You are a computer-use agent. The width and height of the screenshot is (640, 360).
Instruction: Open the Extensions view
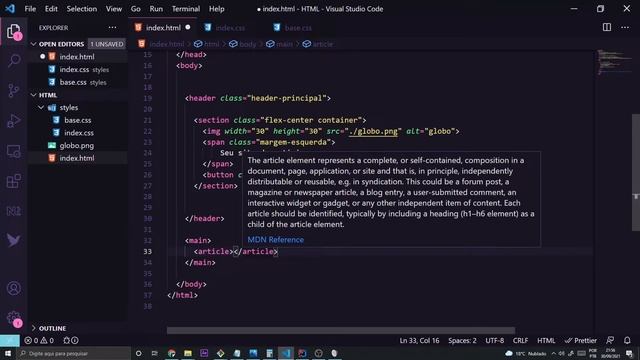pos(13,181)
